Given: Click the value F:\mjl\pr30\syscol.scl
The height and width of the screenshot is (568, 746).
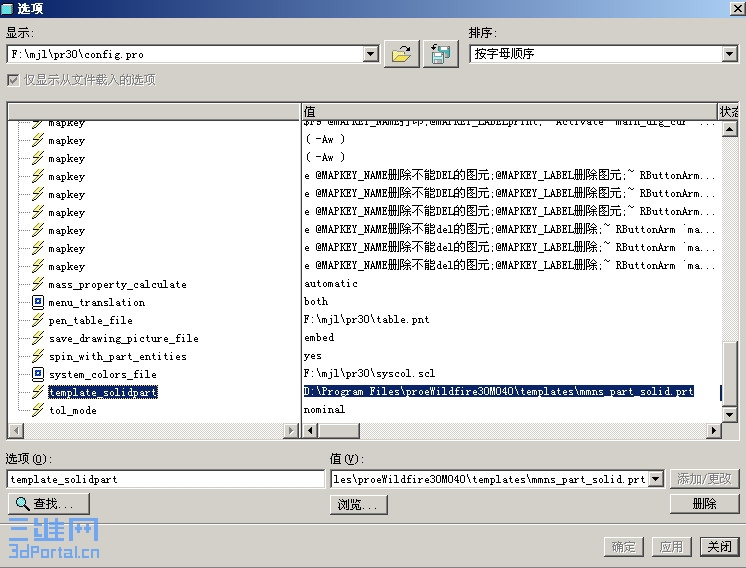Looking at the screenshot, I should tap(369, 373).
